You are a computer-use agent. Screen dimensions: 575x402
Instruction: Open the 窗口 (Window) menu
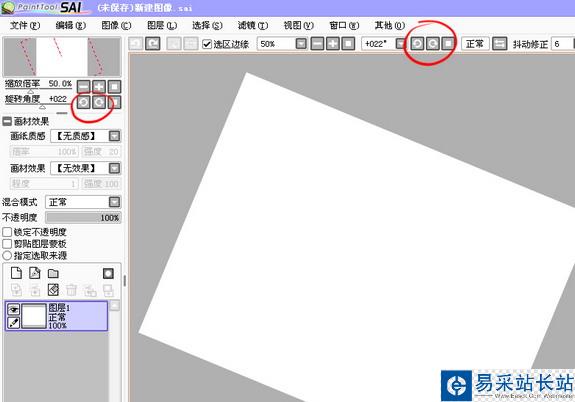tap(344, 25)
